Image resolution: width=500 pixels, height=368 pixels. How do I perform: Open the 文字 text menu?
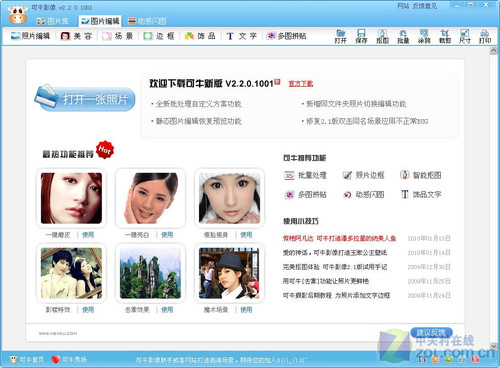[x=242, y=36]
